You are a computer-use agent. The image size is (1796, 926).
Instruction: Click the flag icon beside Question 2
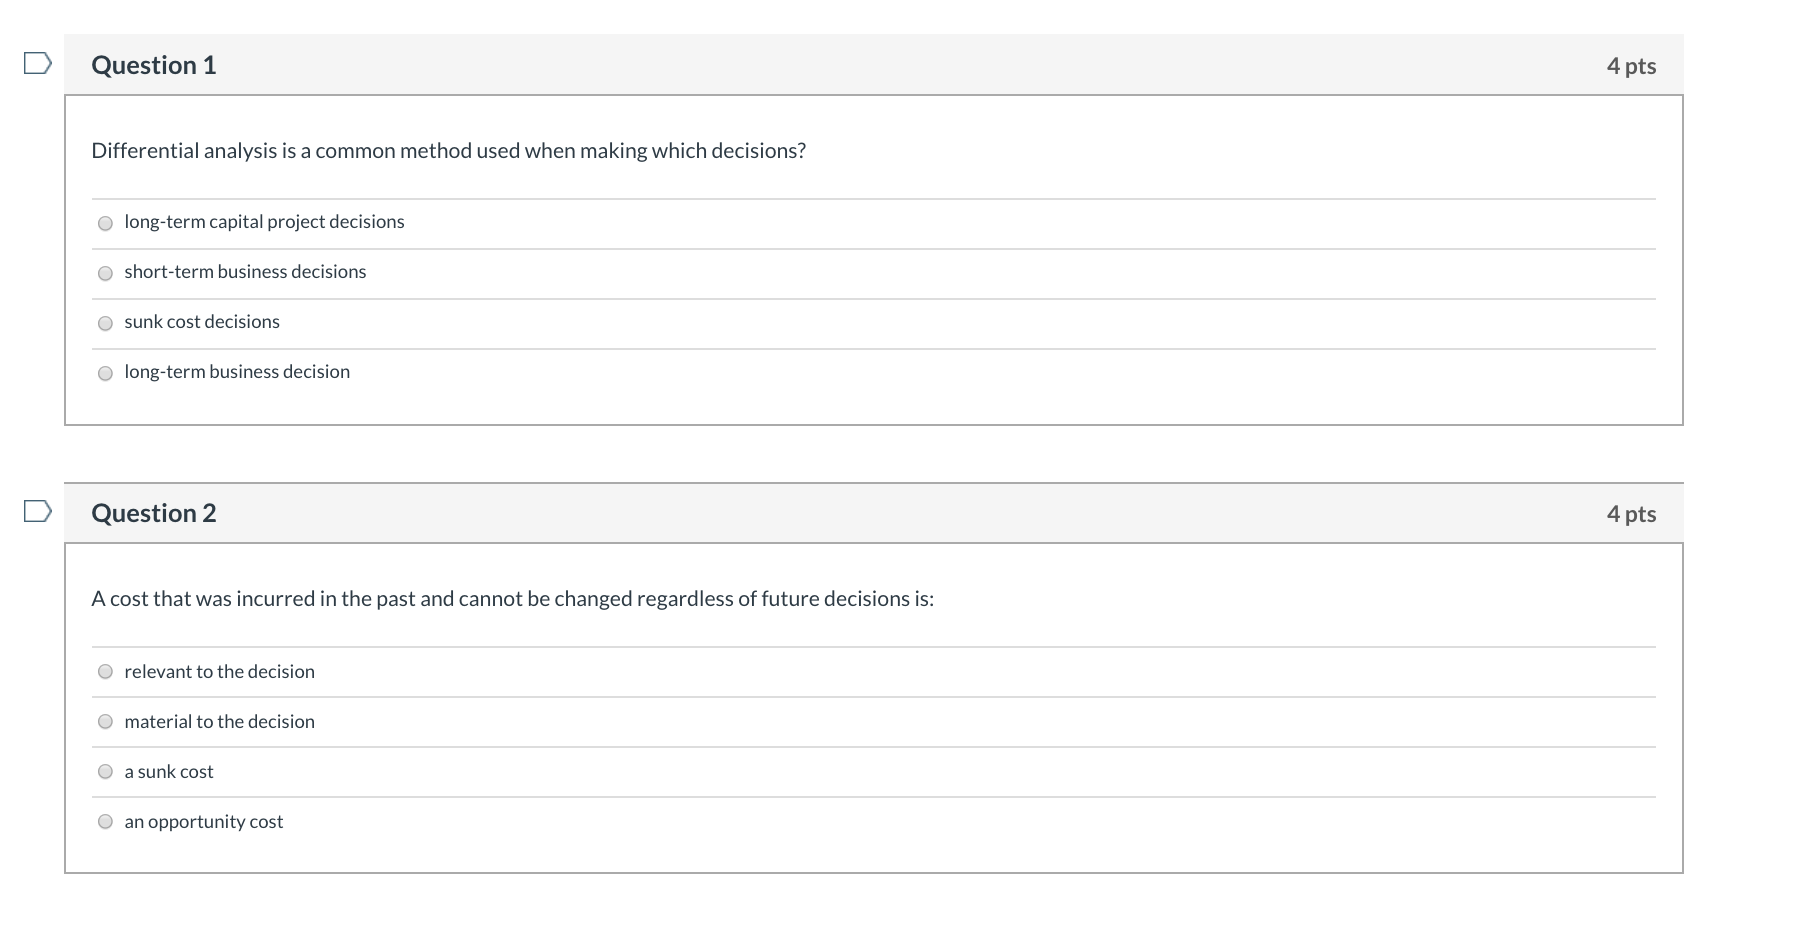click(x=36, y=512)
